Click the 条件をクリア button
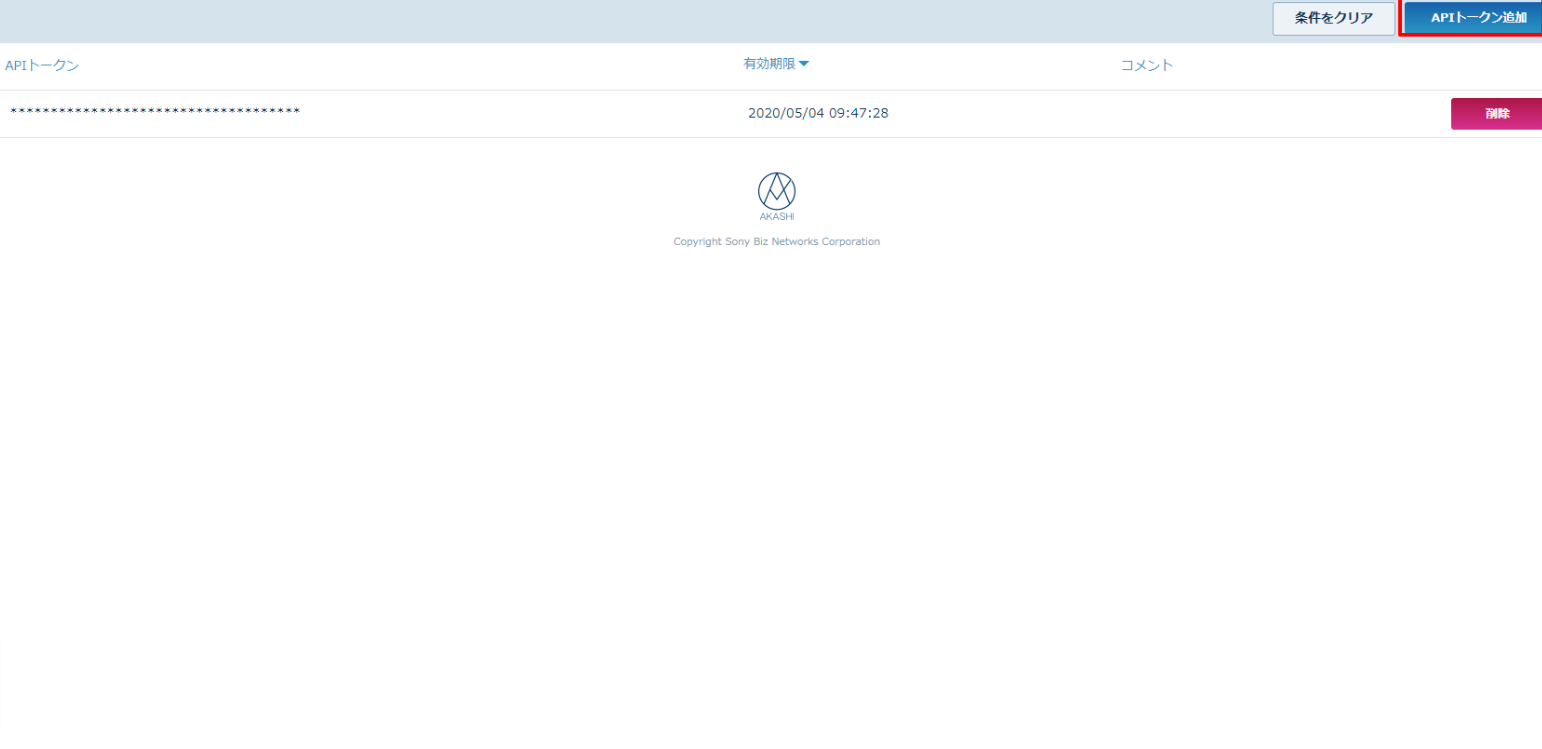Screen dimensions: 1542x749 tap(1333, 18)
